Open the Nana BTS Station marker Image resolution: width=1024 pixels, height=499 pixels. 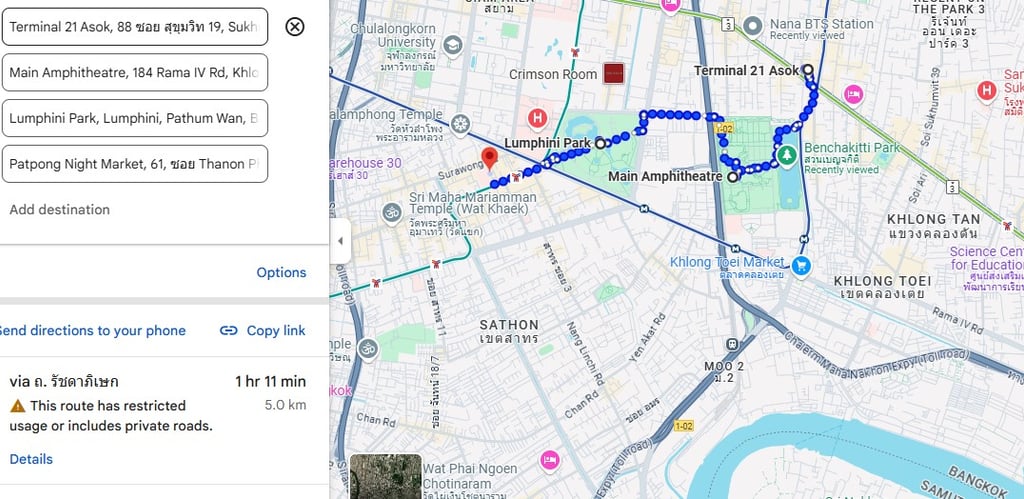(x=753, y=27)
